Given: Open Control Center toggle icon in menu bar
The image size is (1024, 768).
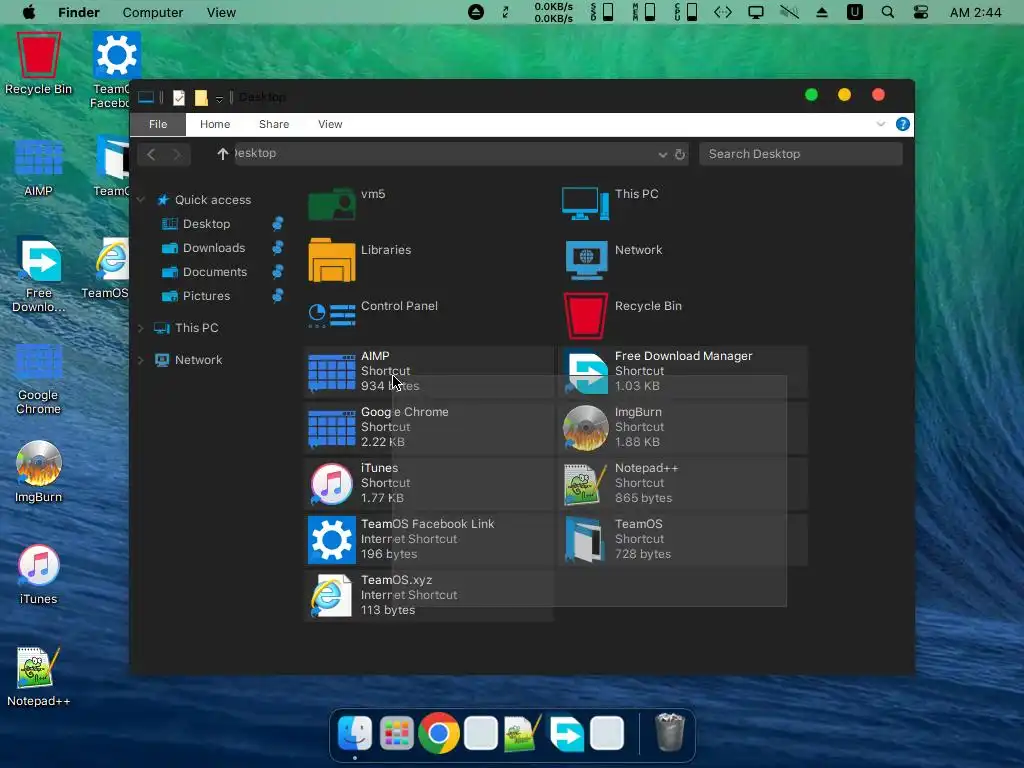Looking at the screenshot, I should [920, 12].
